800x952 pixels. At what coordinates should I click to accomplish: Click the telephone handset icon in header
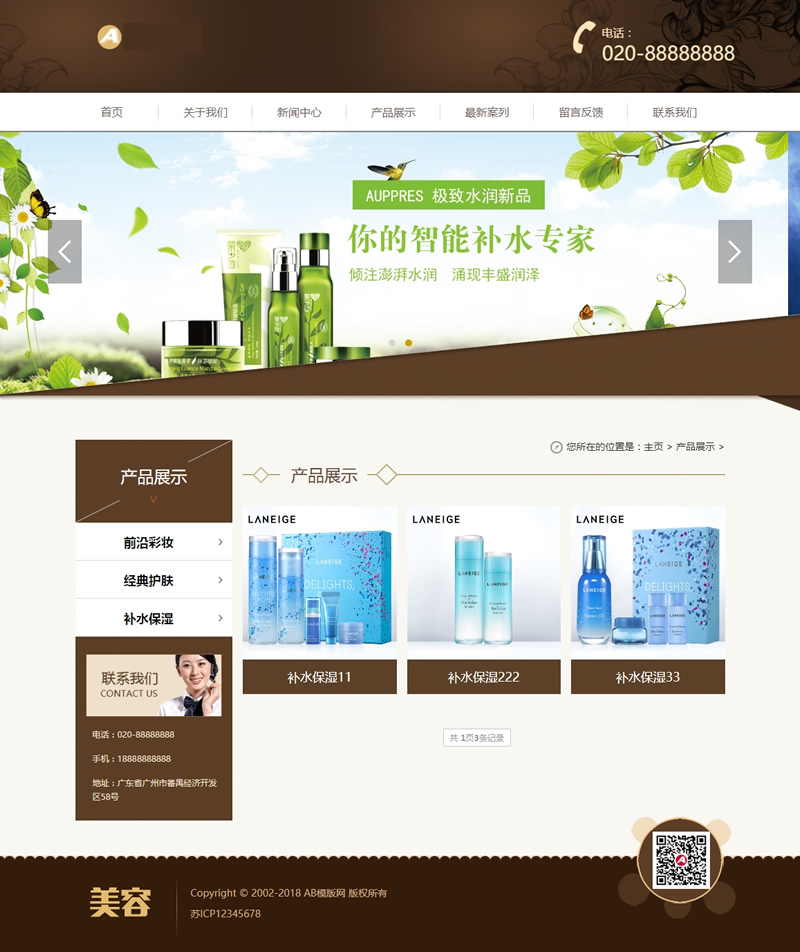pyautogui.click(x=584, y=37)
